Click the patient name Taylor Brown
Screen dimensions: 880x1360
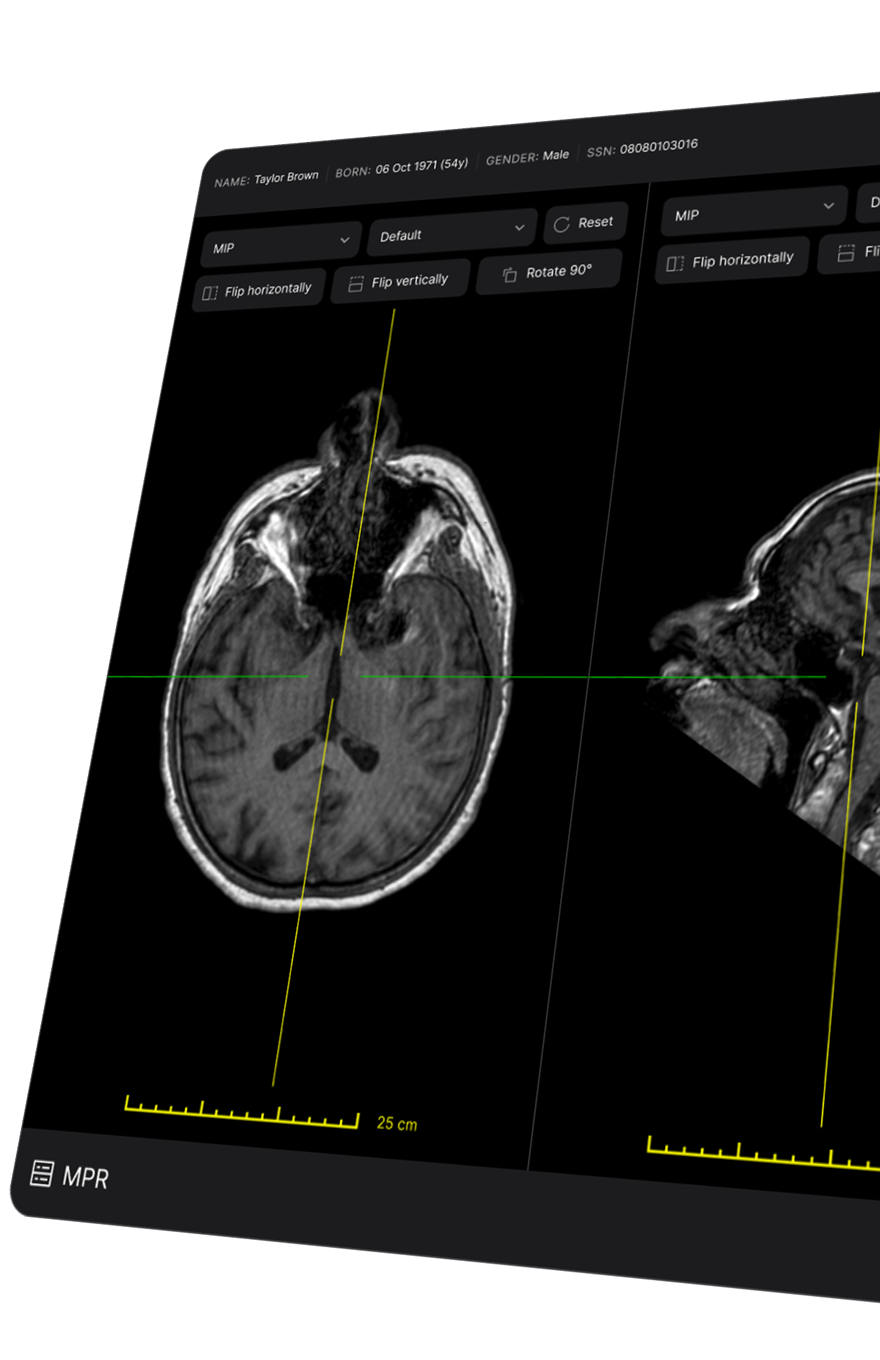(286, 177)
